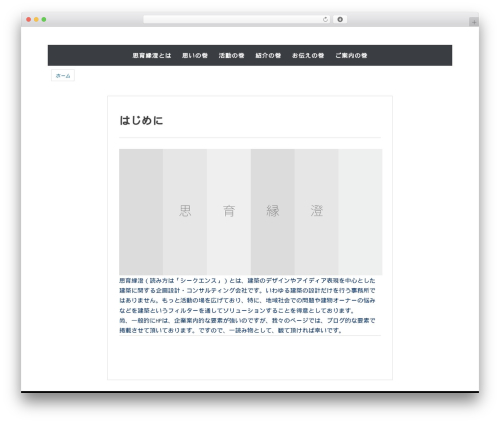Open the 活動の巻 menu item
The width and height of the screenshot is (500, 423).
tap(232, 56)
